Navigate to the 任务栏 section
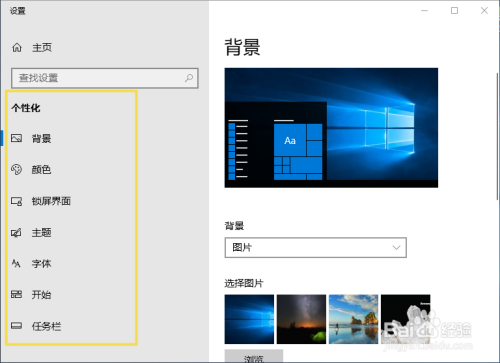 point(46,326)
